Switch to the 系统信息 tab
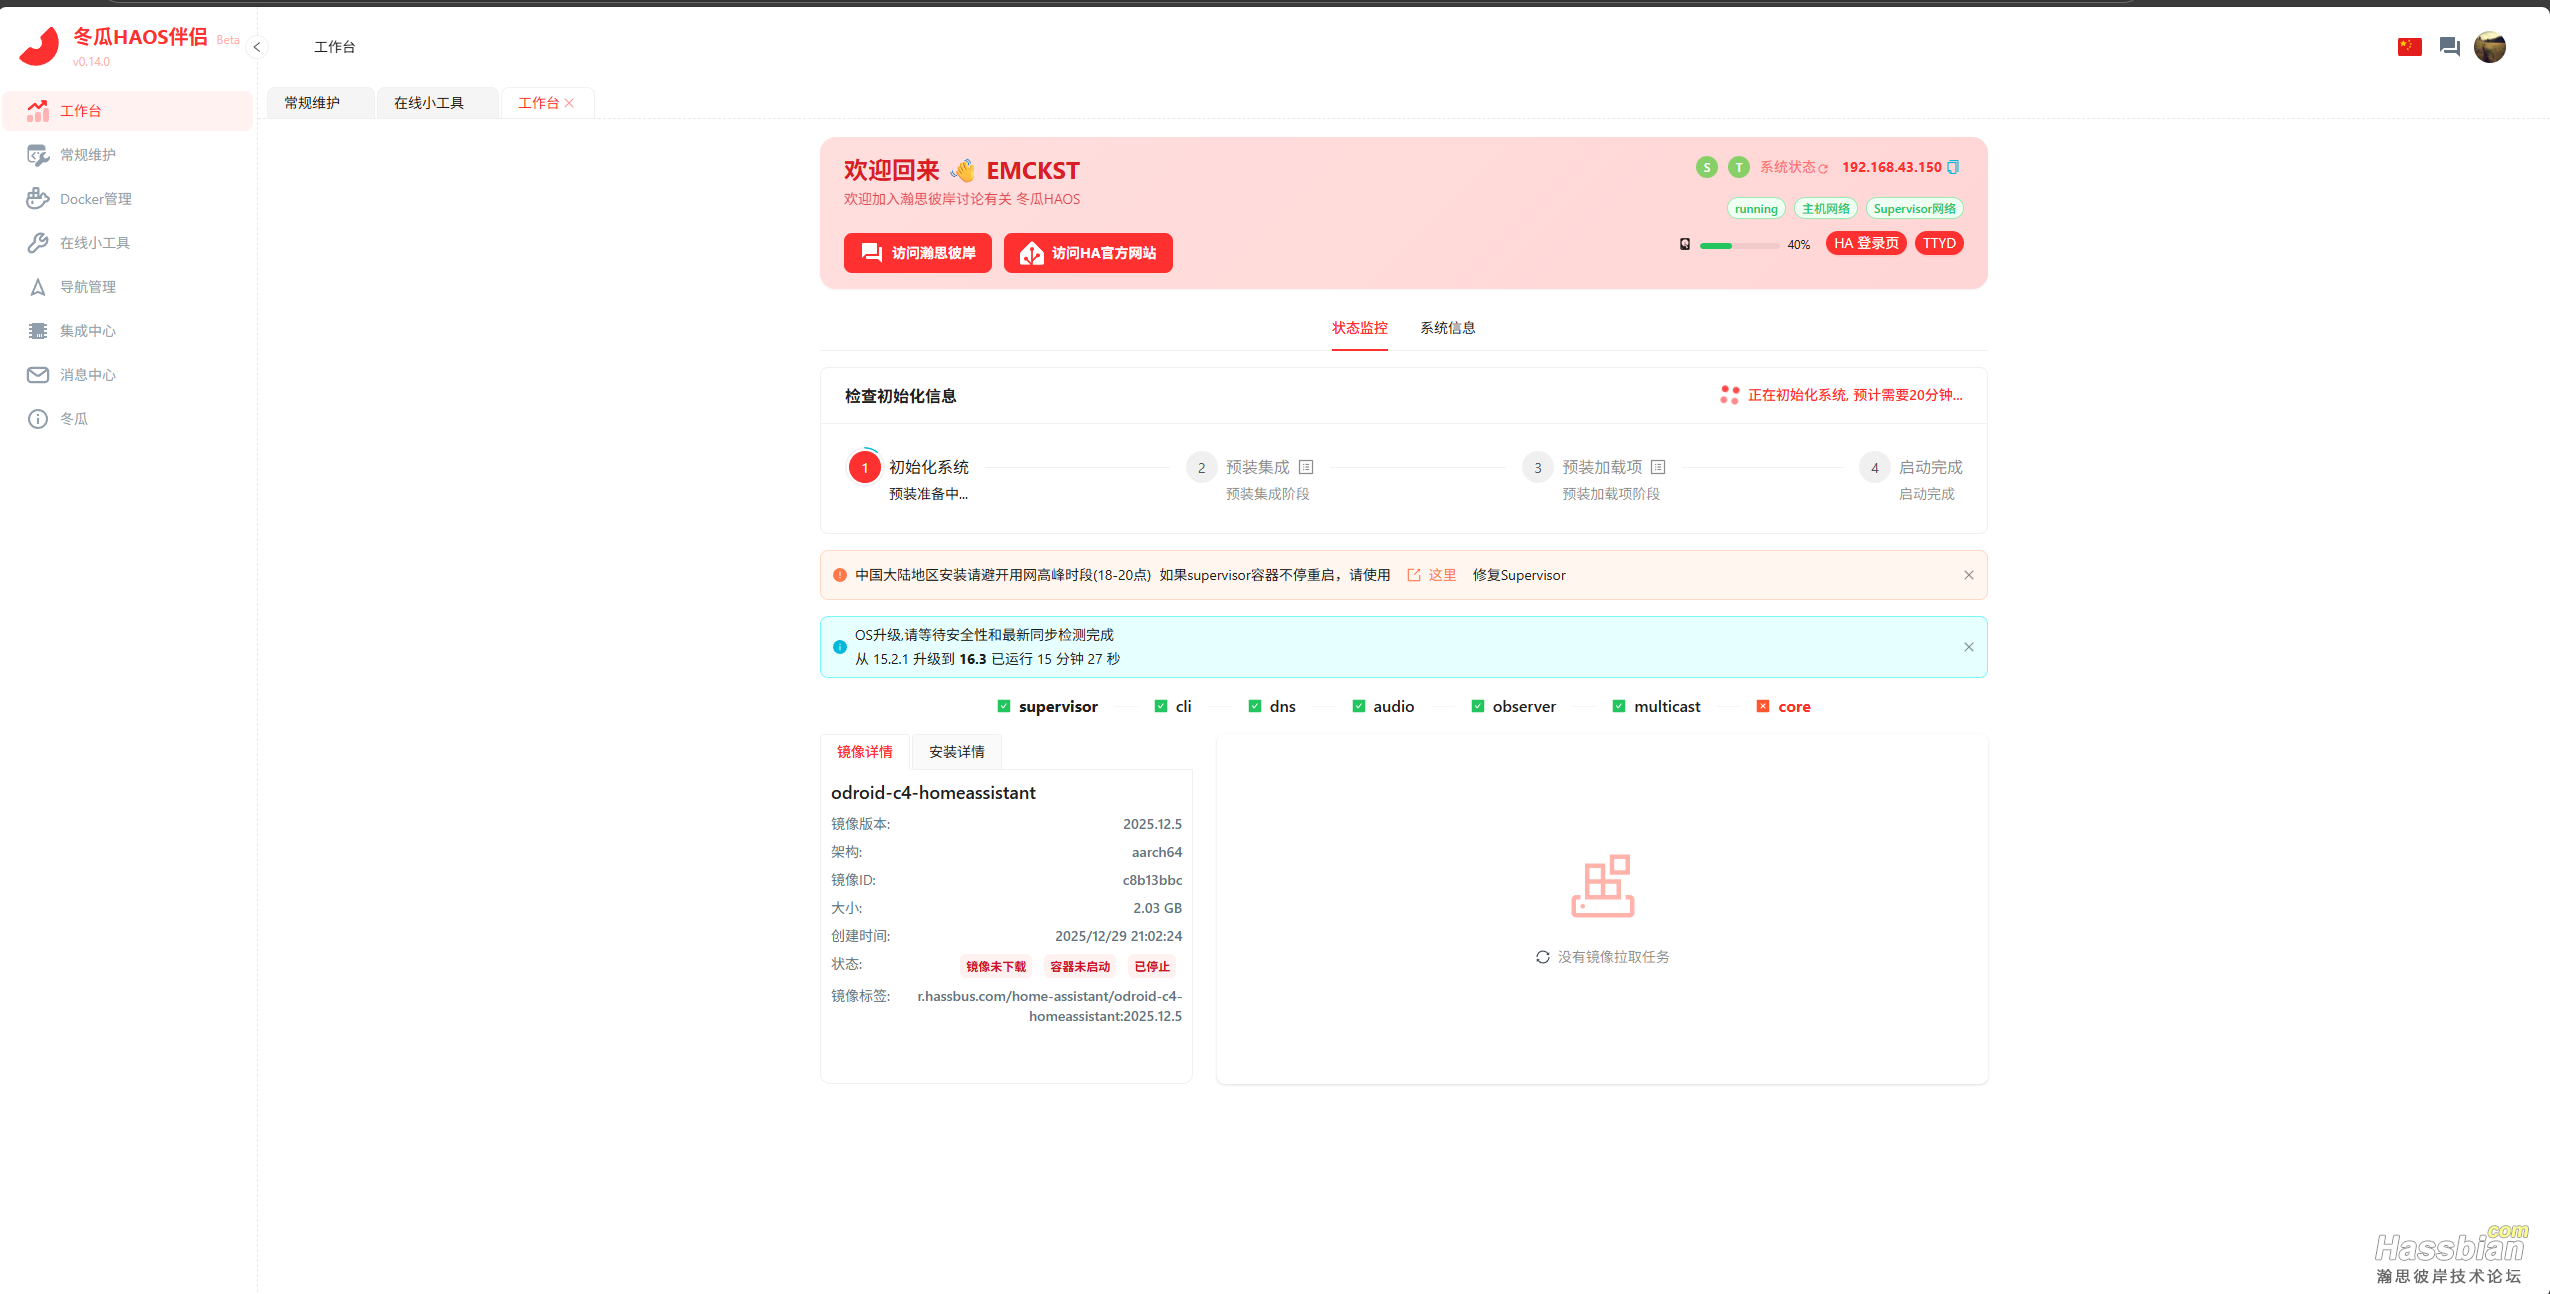 (x=1447, y=328)
